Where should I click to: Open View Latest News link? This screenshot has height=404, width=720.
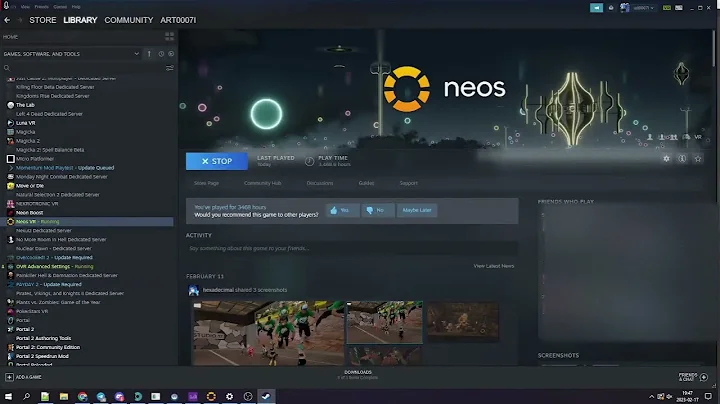coord(494,266)
